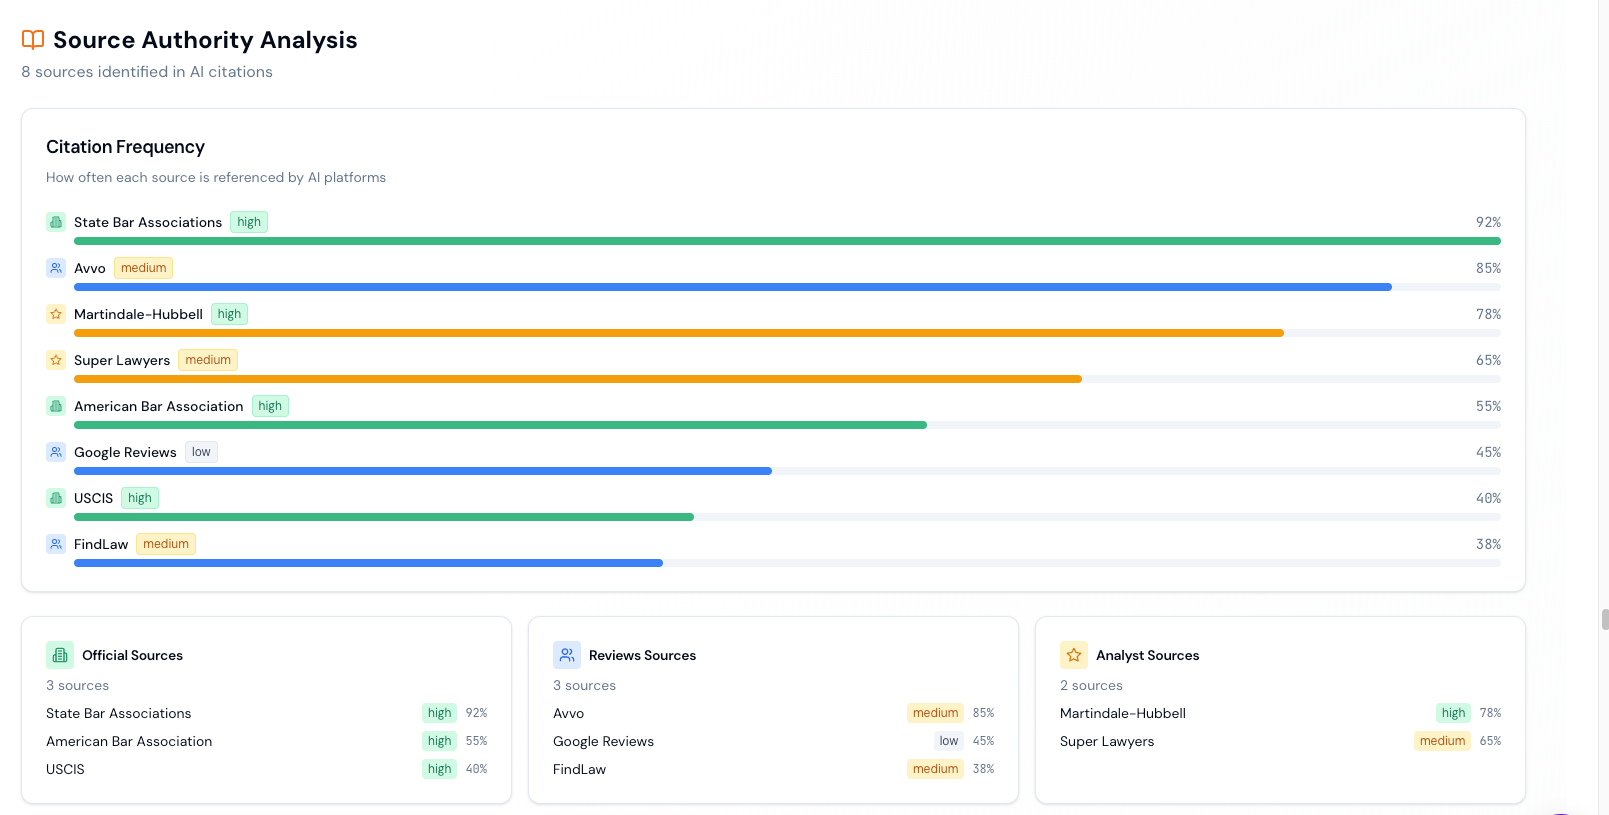Click Super Lawyers row in Analyst Sources card
Viewport: 1609px width, 815px height.
[1280, 741]
